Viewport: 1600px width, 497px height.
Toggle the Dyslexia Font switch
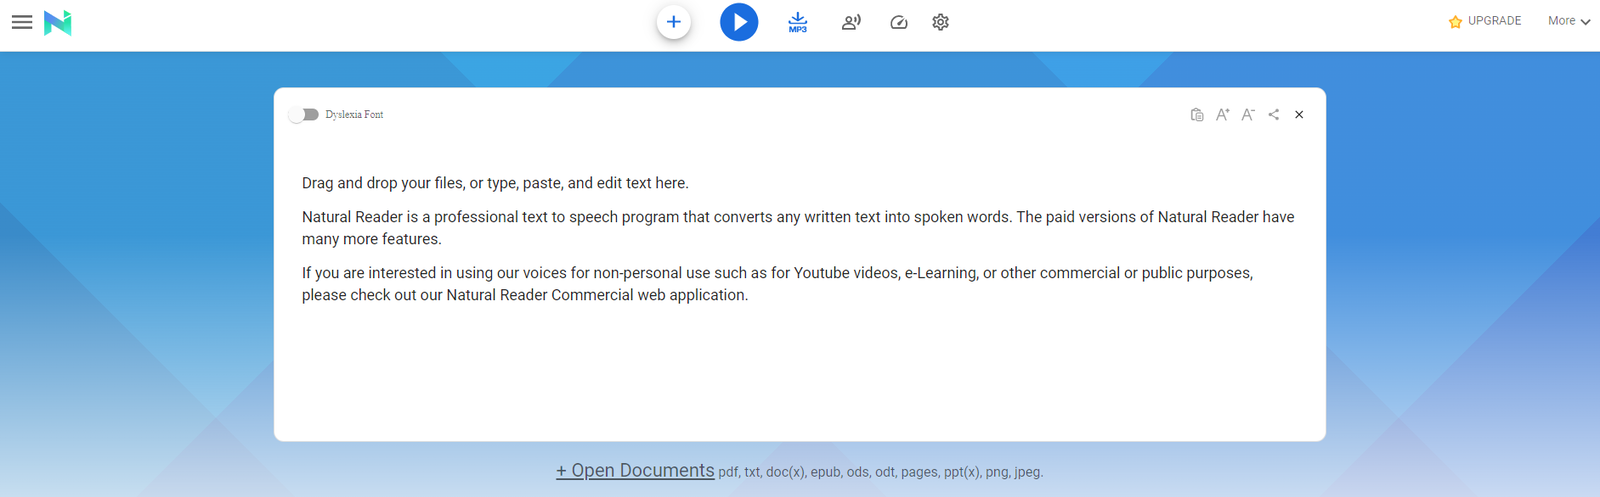click(304, 115)
